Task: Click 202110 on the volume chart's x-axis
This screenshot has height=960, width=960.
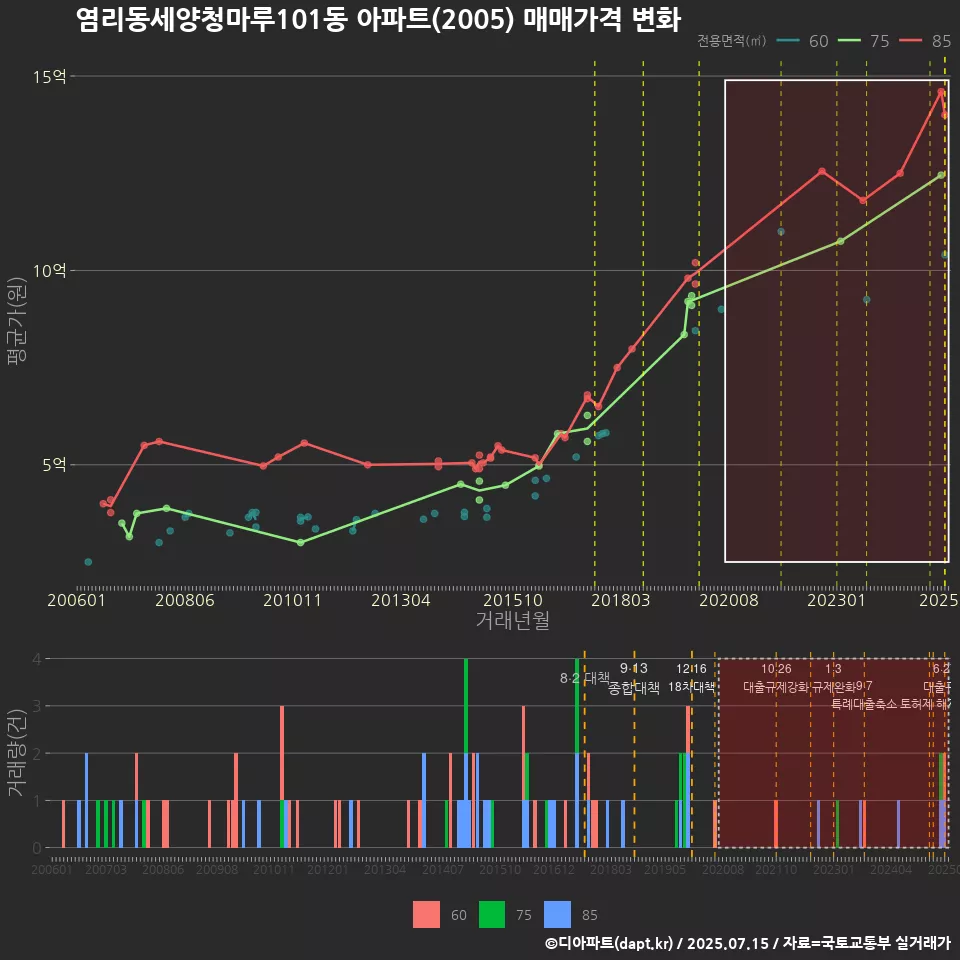Action: pyautogui.click(x=776, y=869)
